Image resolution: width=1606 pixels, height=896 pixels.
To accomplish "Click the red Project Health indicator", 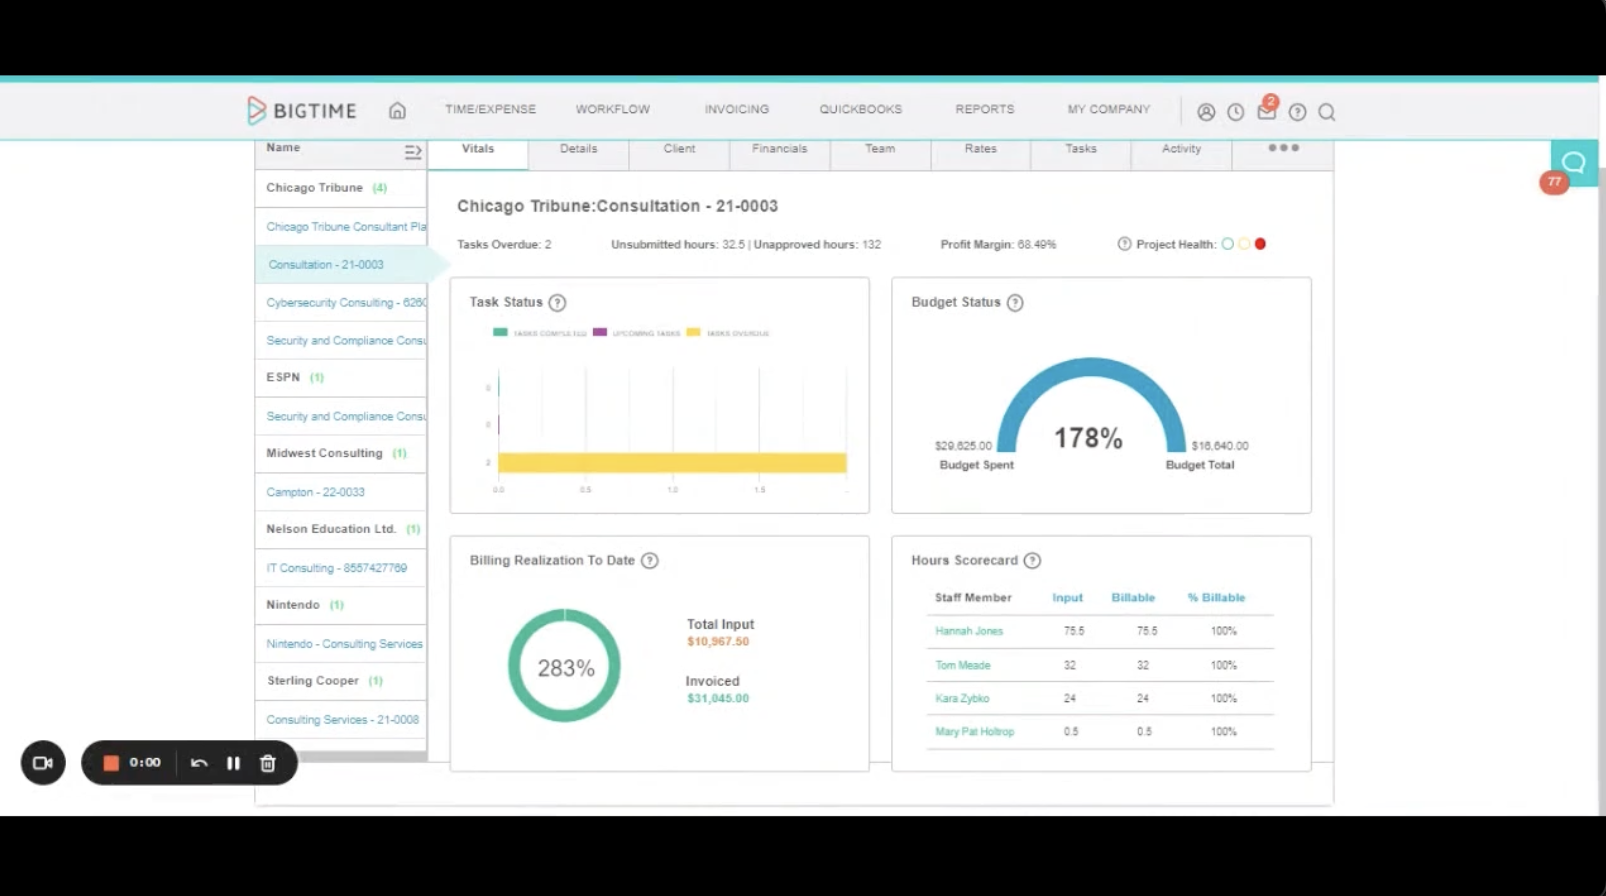I will [1260, 244].
